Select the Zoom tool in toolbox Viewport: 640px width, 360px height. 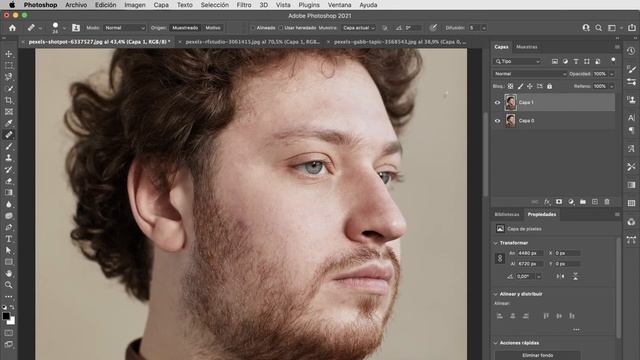point(9,285)
